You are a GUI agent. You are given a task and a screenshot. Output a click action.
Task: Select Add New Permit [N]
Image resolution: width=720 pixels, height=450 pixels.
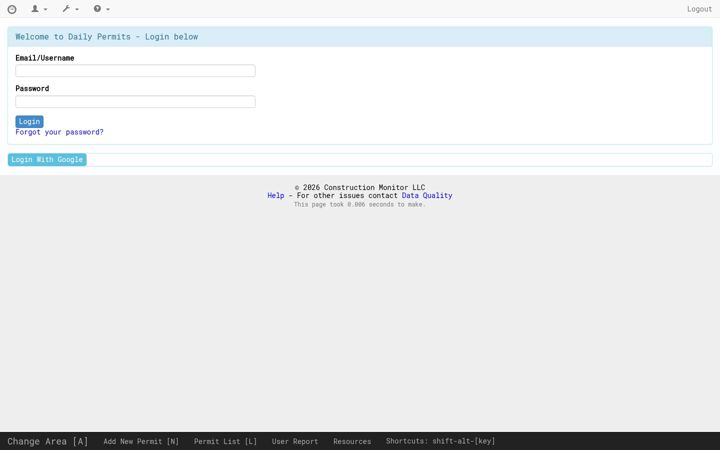click(x=141, y=441)
